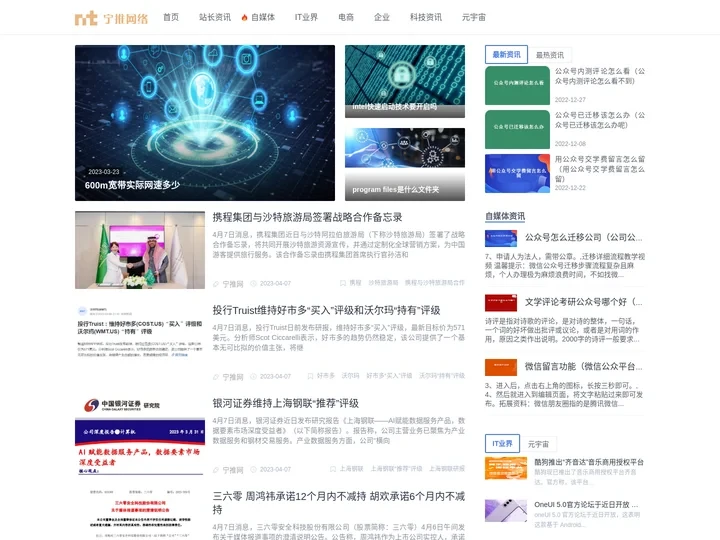Switch to the 最新资讯 tab
The width and height of the screenshot is (720, 540).
(x=506, y=55)
